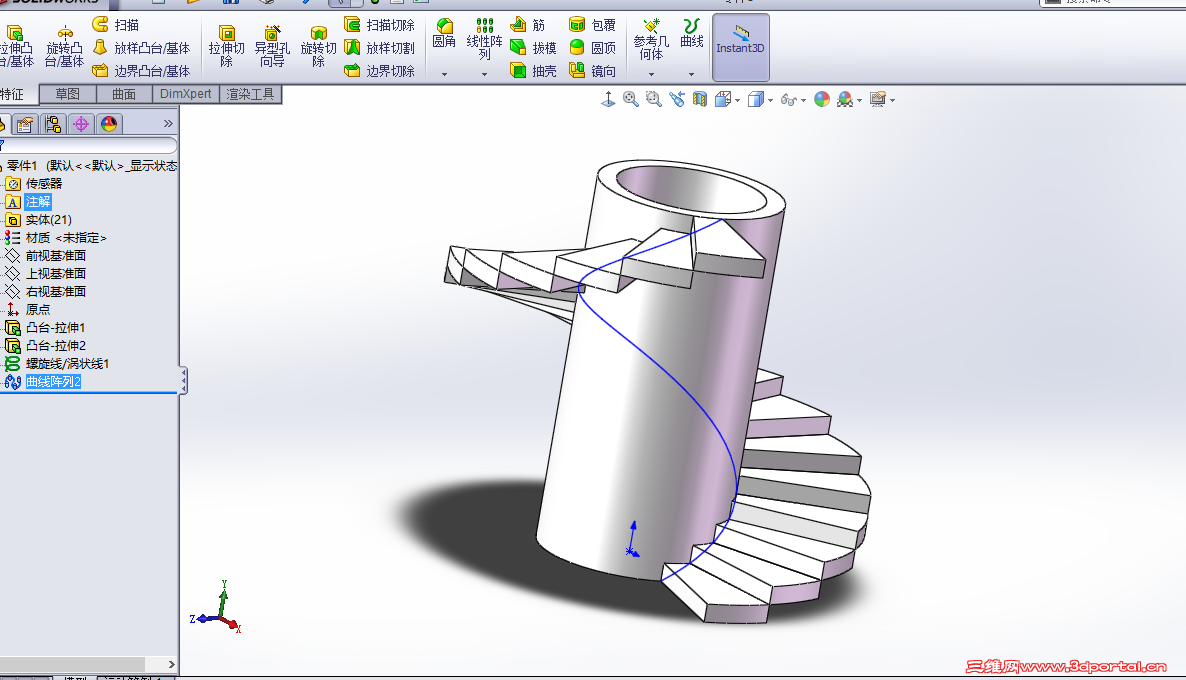1186x680 pixels.
Task: Expand more manager tabs chevron
Action: 168,123
